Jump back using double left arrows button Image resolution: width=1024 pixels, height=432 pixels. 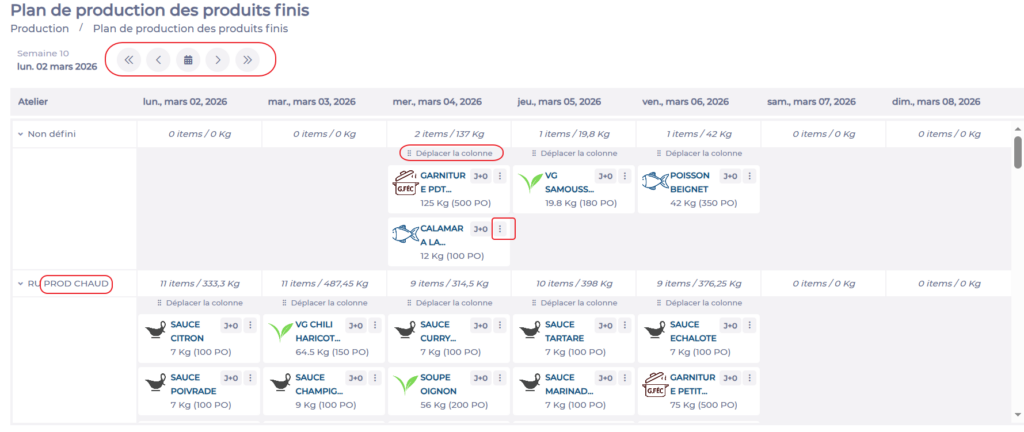tap(128, 60)
